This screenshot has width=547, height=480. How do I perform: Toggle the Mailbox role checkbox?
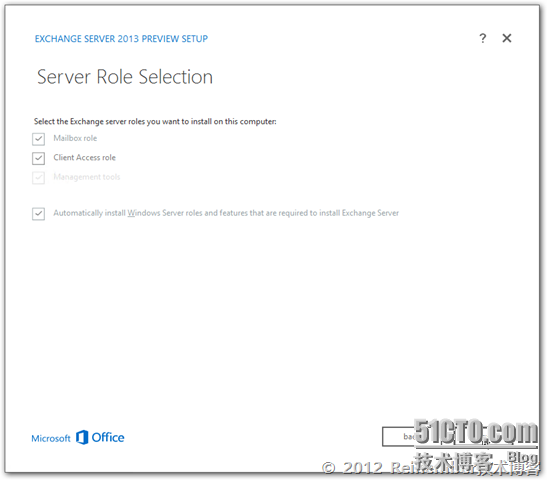(x=38, y=139)
